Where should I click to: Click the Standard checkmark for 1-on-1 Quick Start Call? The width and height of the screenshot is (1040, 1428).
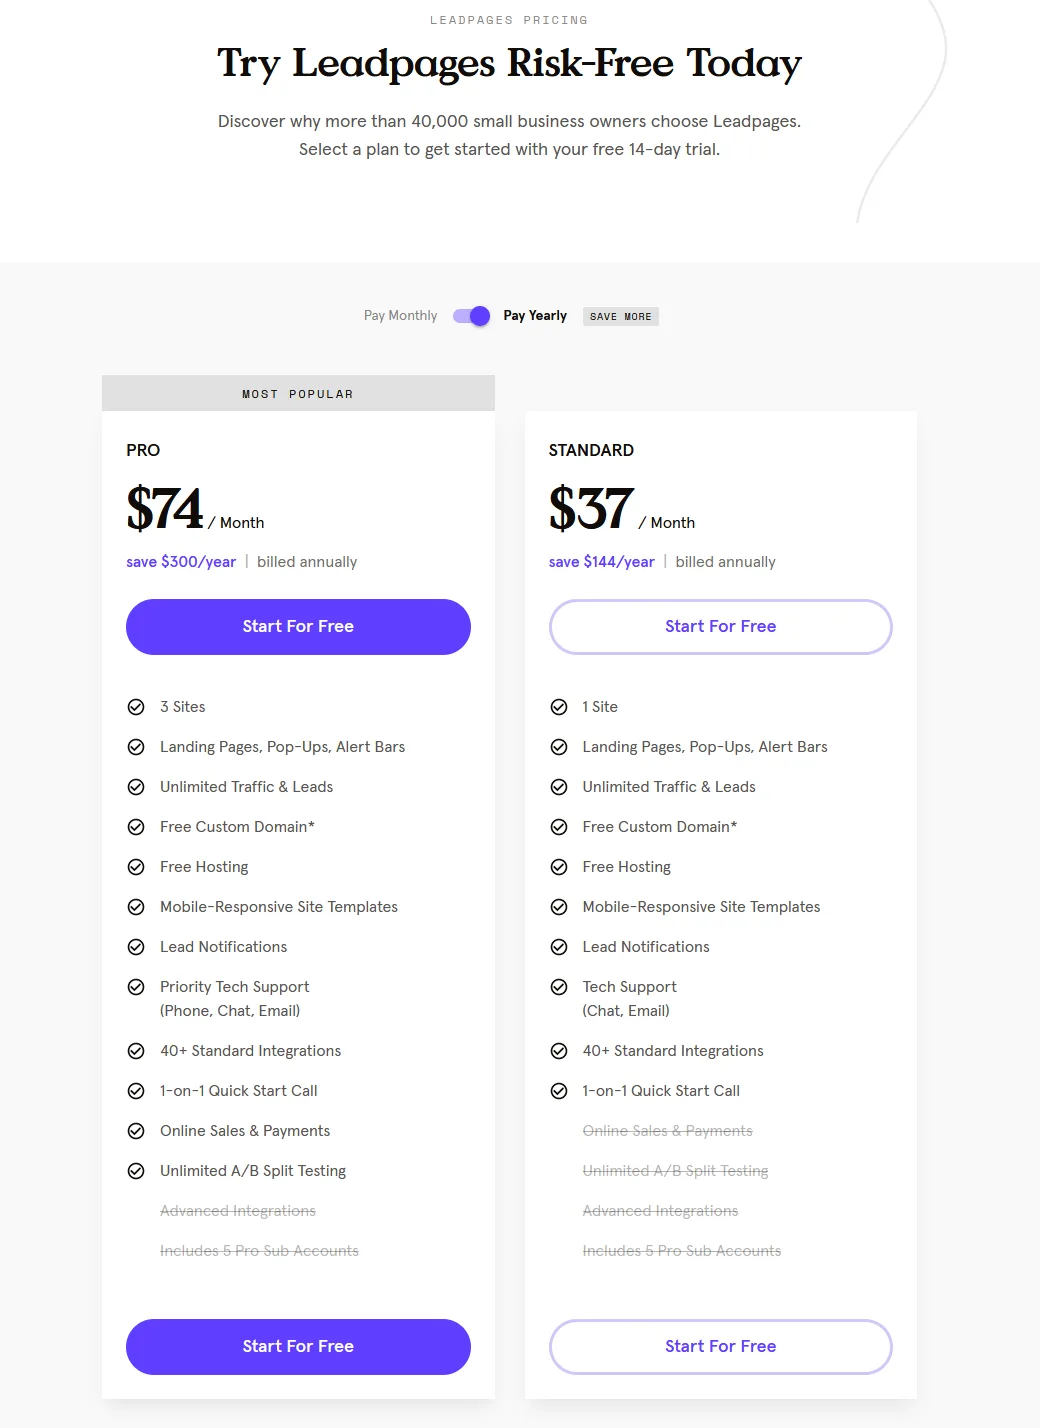(559, 1091)
